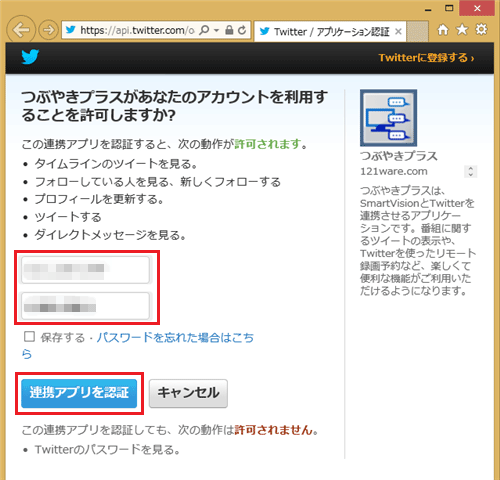Click ツイートする list item

68,217
